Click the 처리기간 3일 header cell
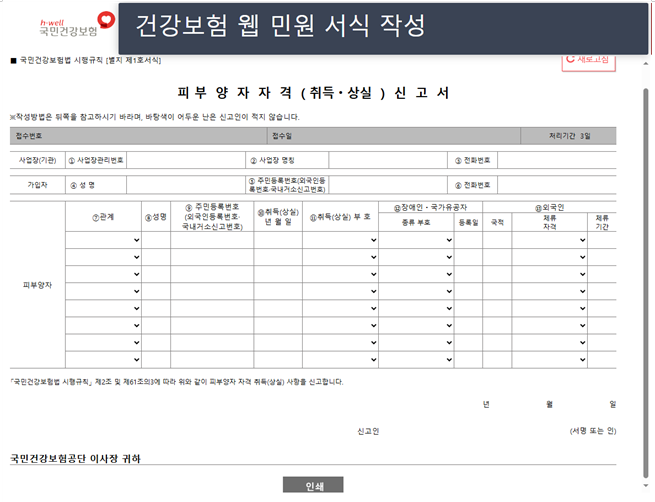This screenshot has width=655, height=502. [x=569, y=136]
